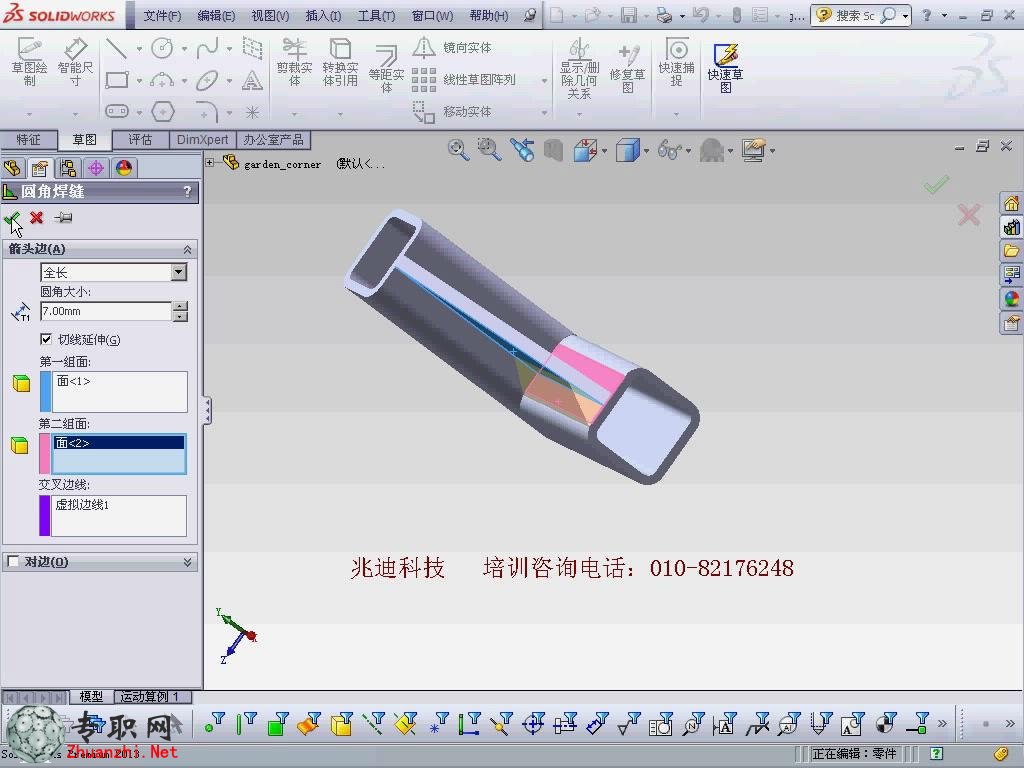1024x768 pixels.
Task: Open help for 圆角焊缝 panel
Action: pyautogui.click(x=187, y=191)
